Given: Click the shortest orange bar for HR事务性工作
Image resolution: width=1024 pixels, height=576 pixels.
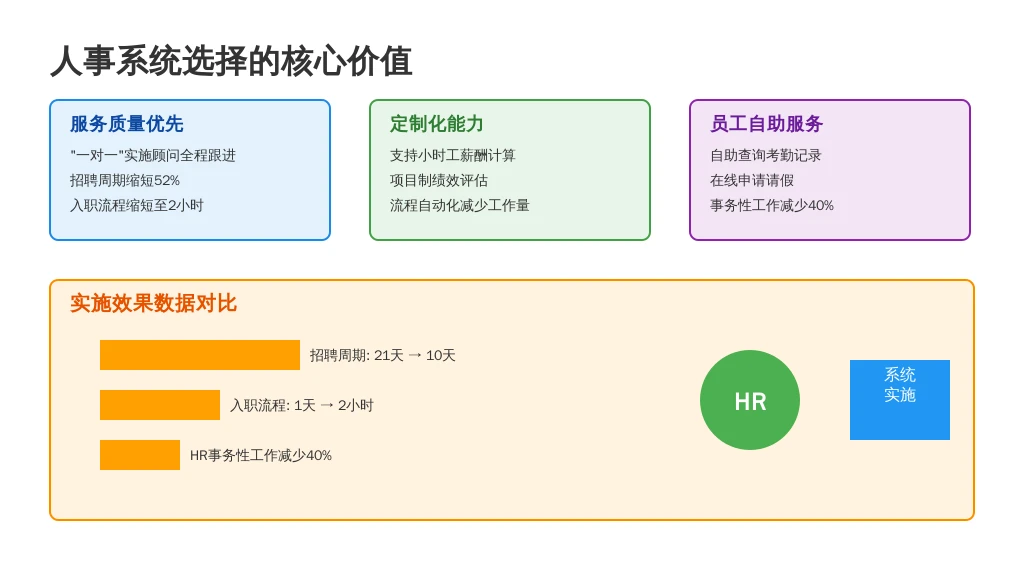Looking at the screenshot, I should [x=140, y=455].
